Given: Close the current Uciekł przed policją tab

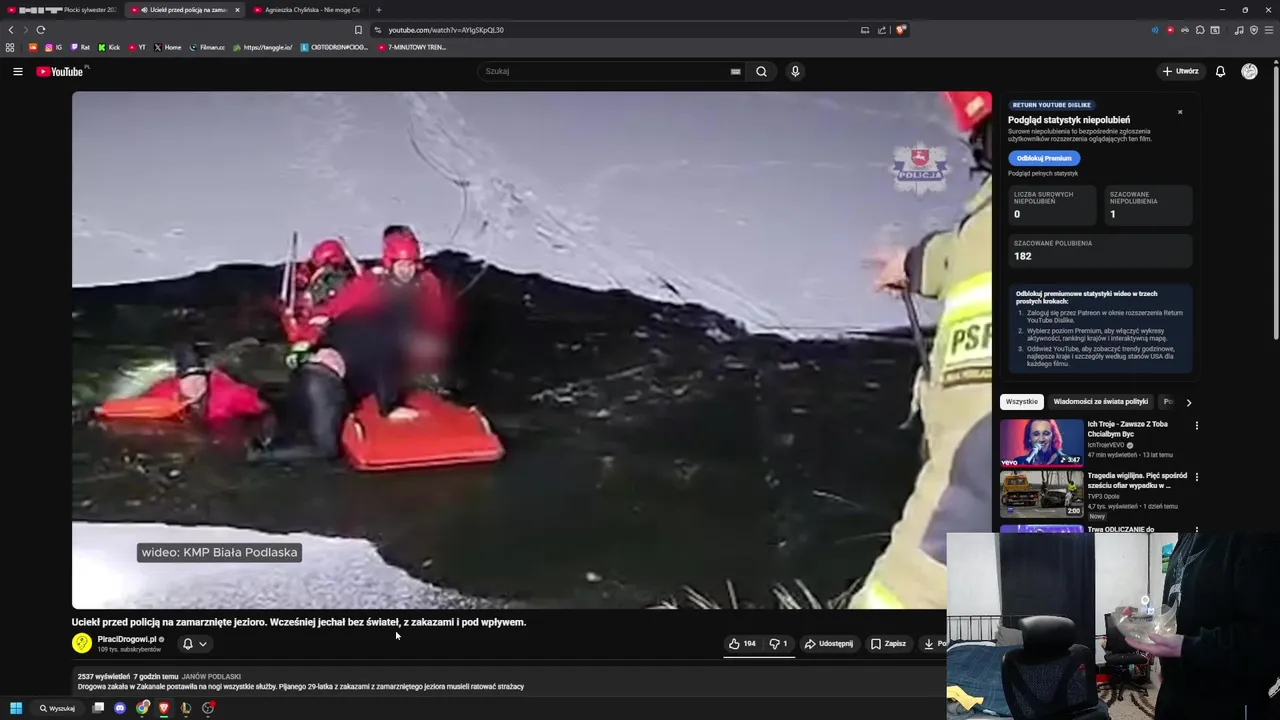Looking at the screenshot, I should (237, 10).
